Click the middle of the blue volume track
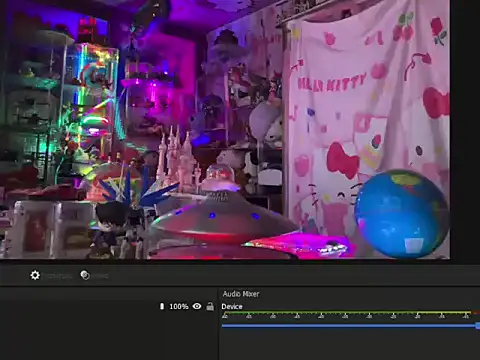Image resolution: width=480 pixels, height=360 pixels. click(x=349, y=326)
